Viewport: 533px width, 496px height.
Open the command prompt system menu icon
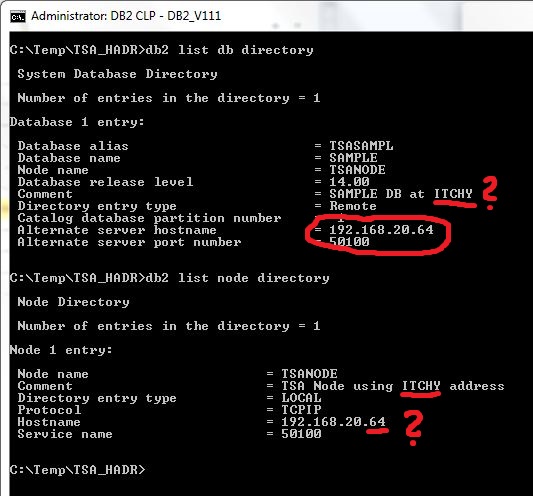point(18,16)
